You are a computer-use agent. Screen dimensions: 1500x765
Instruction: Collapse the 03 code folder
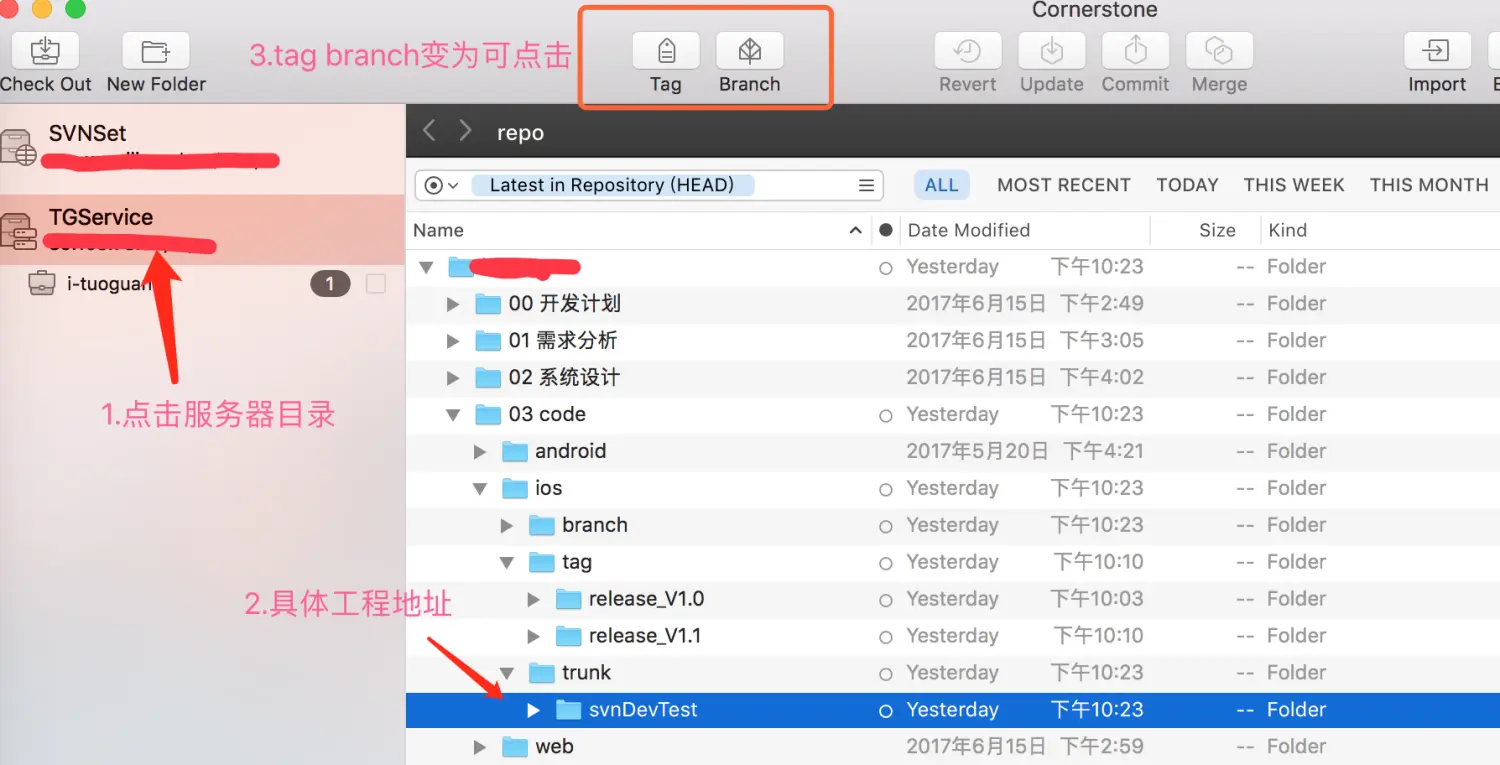[x=453, y=415]
